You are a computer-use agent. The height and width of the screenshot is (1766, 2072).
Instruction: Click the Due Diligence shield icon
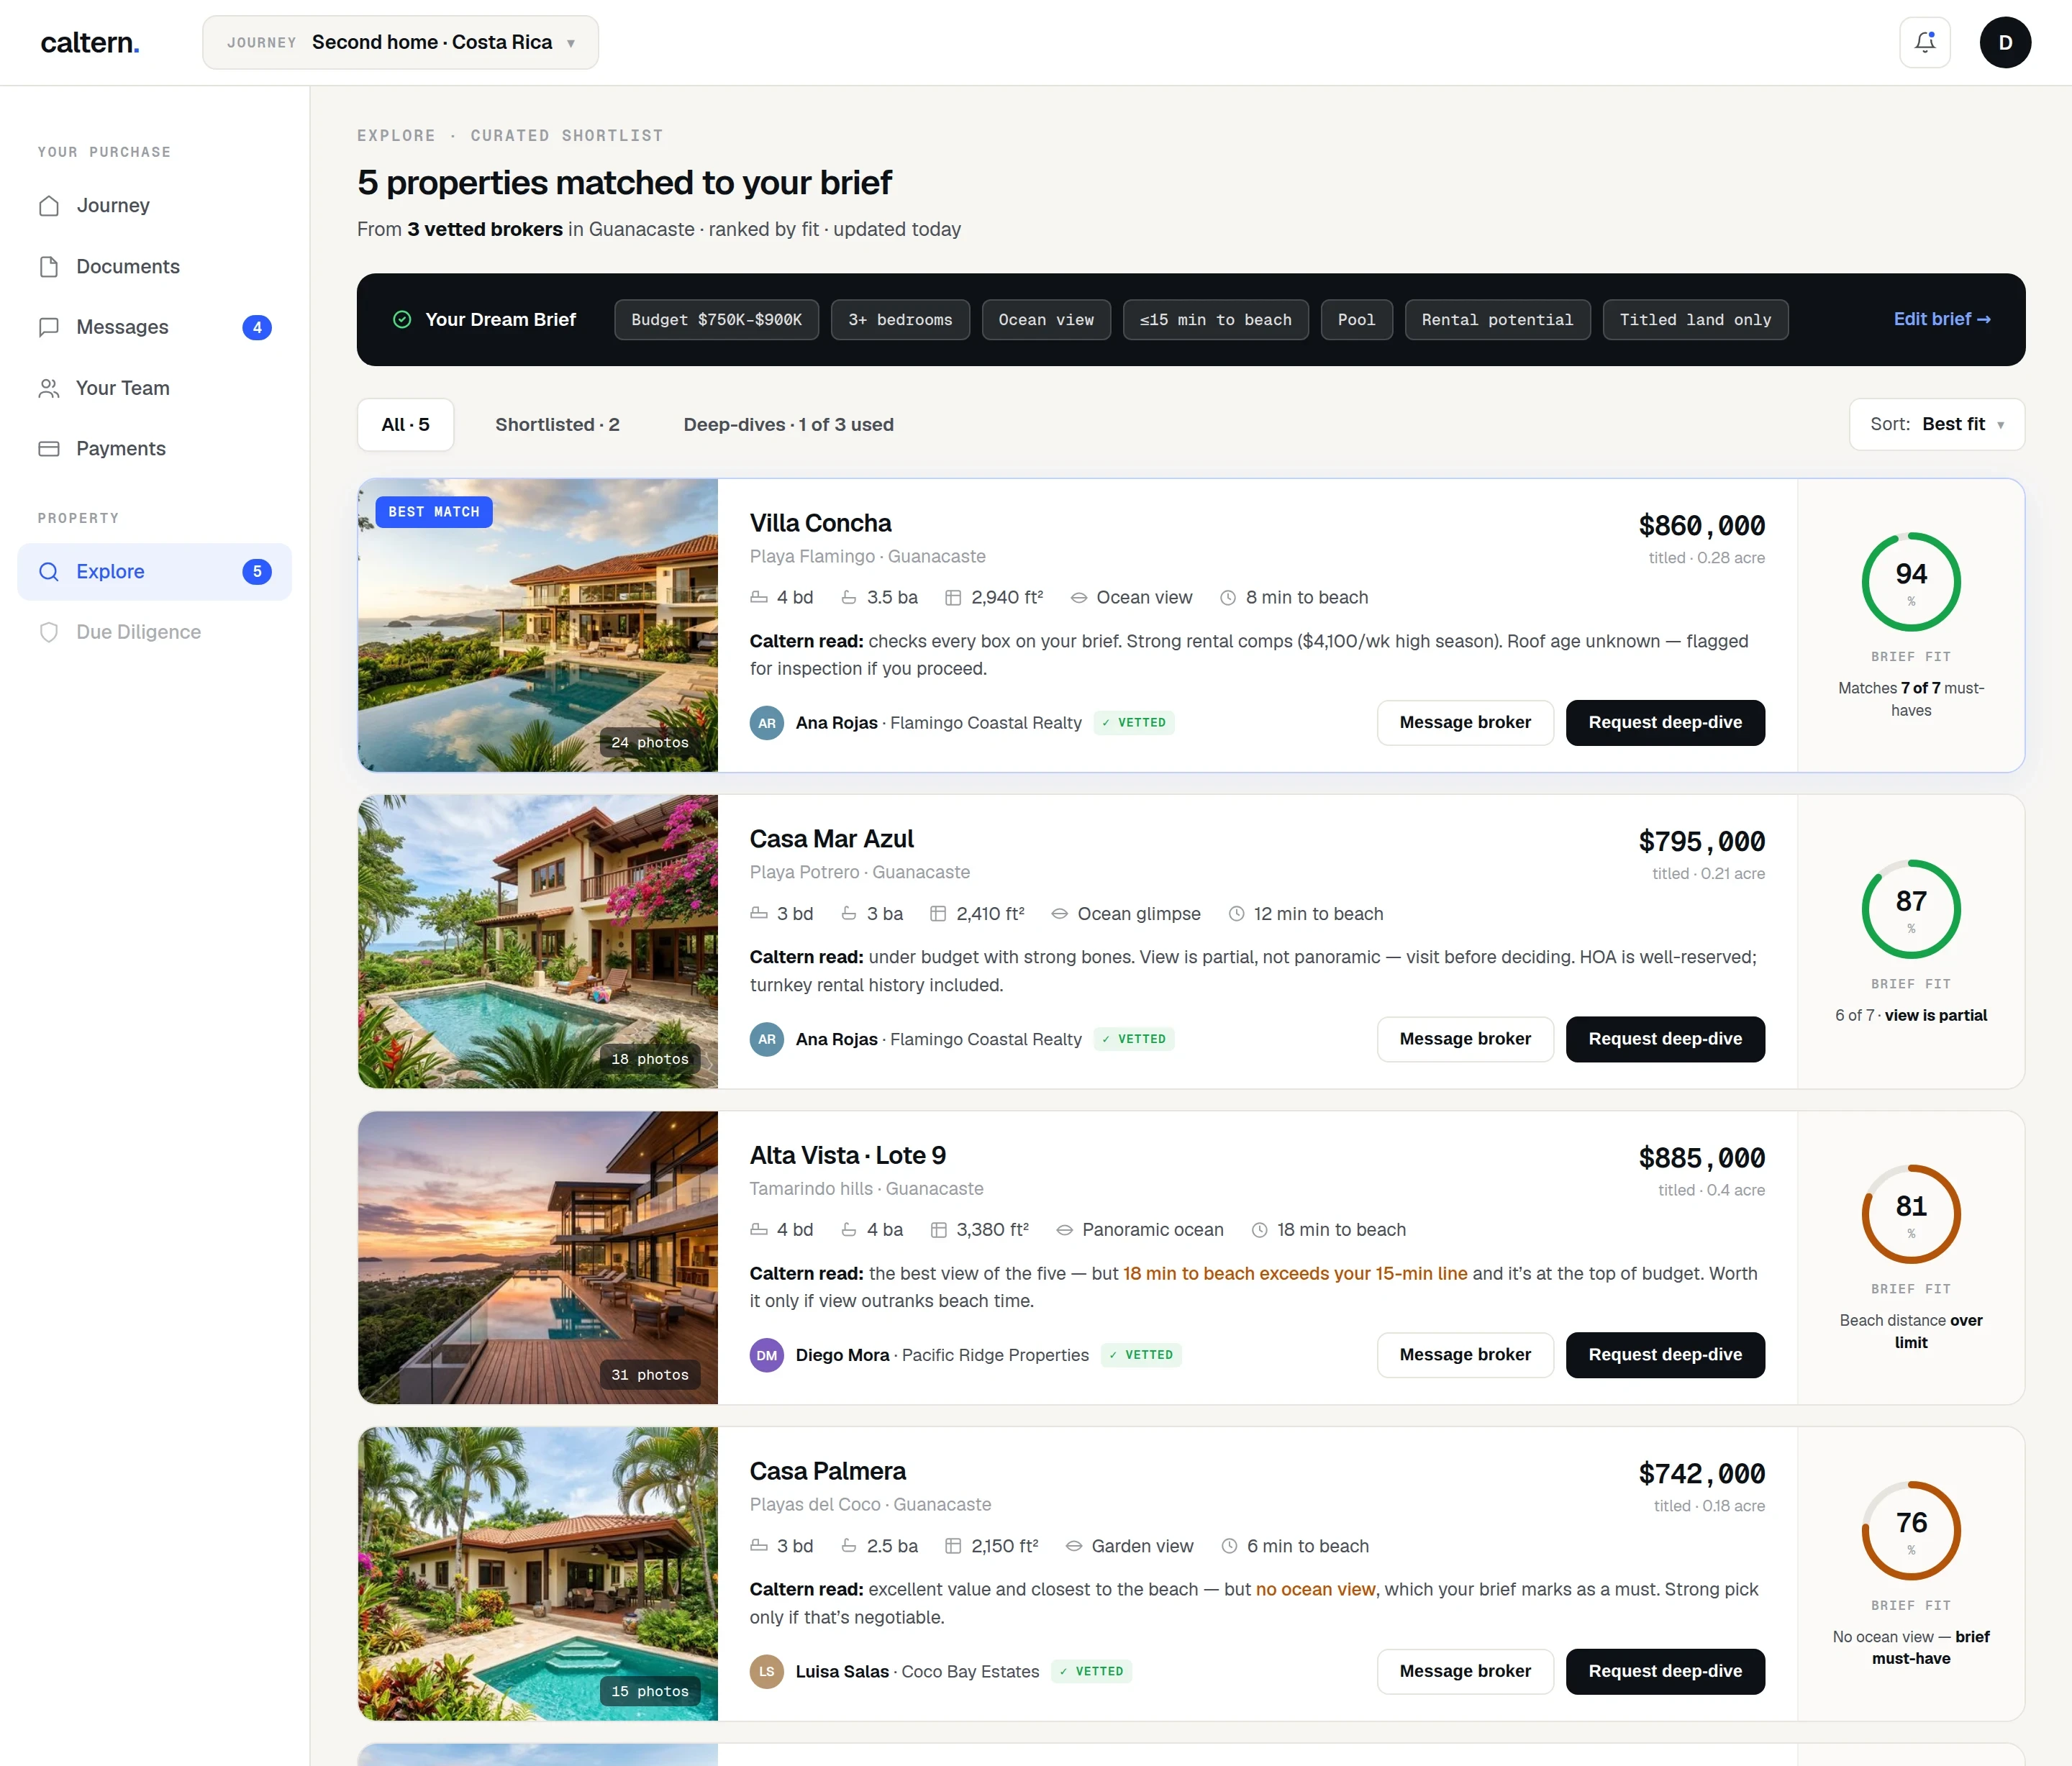(49, 632)
